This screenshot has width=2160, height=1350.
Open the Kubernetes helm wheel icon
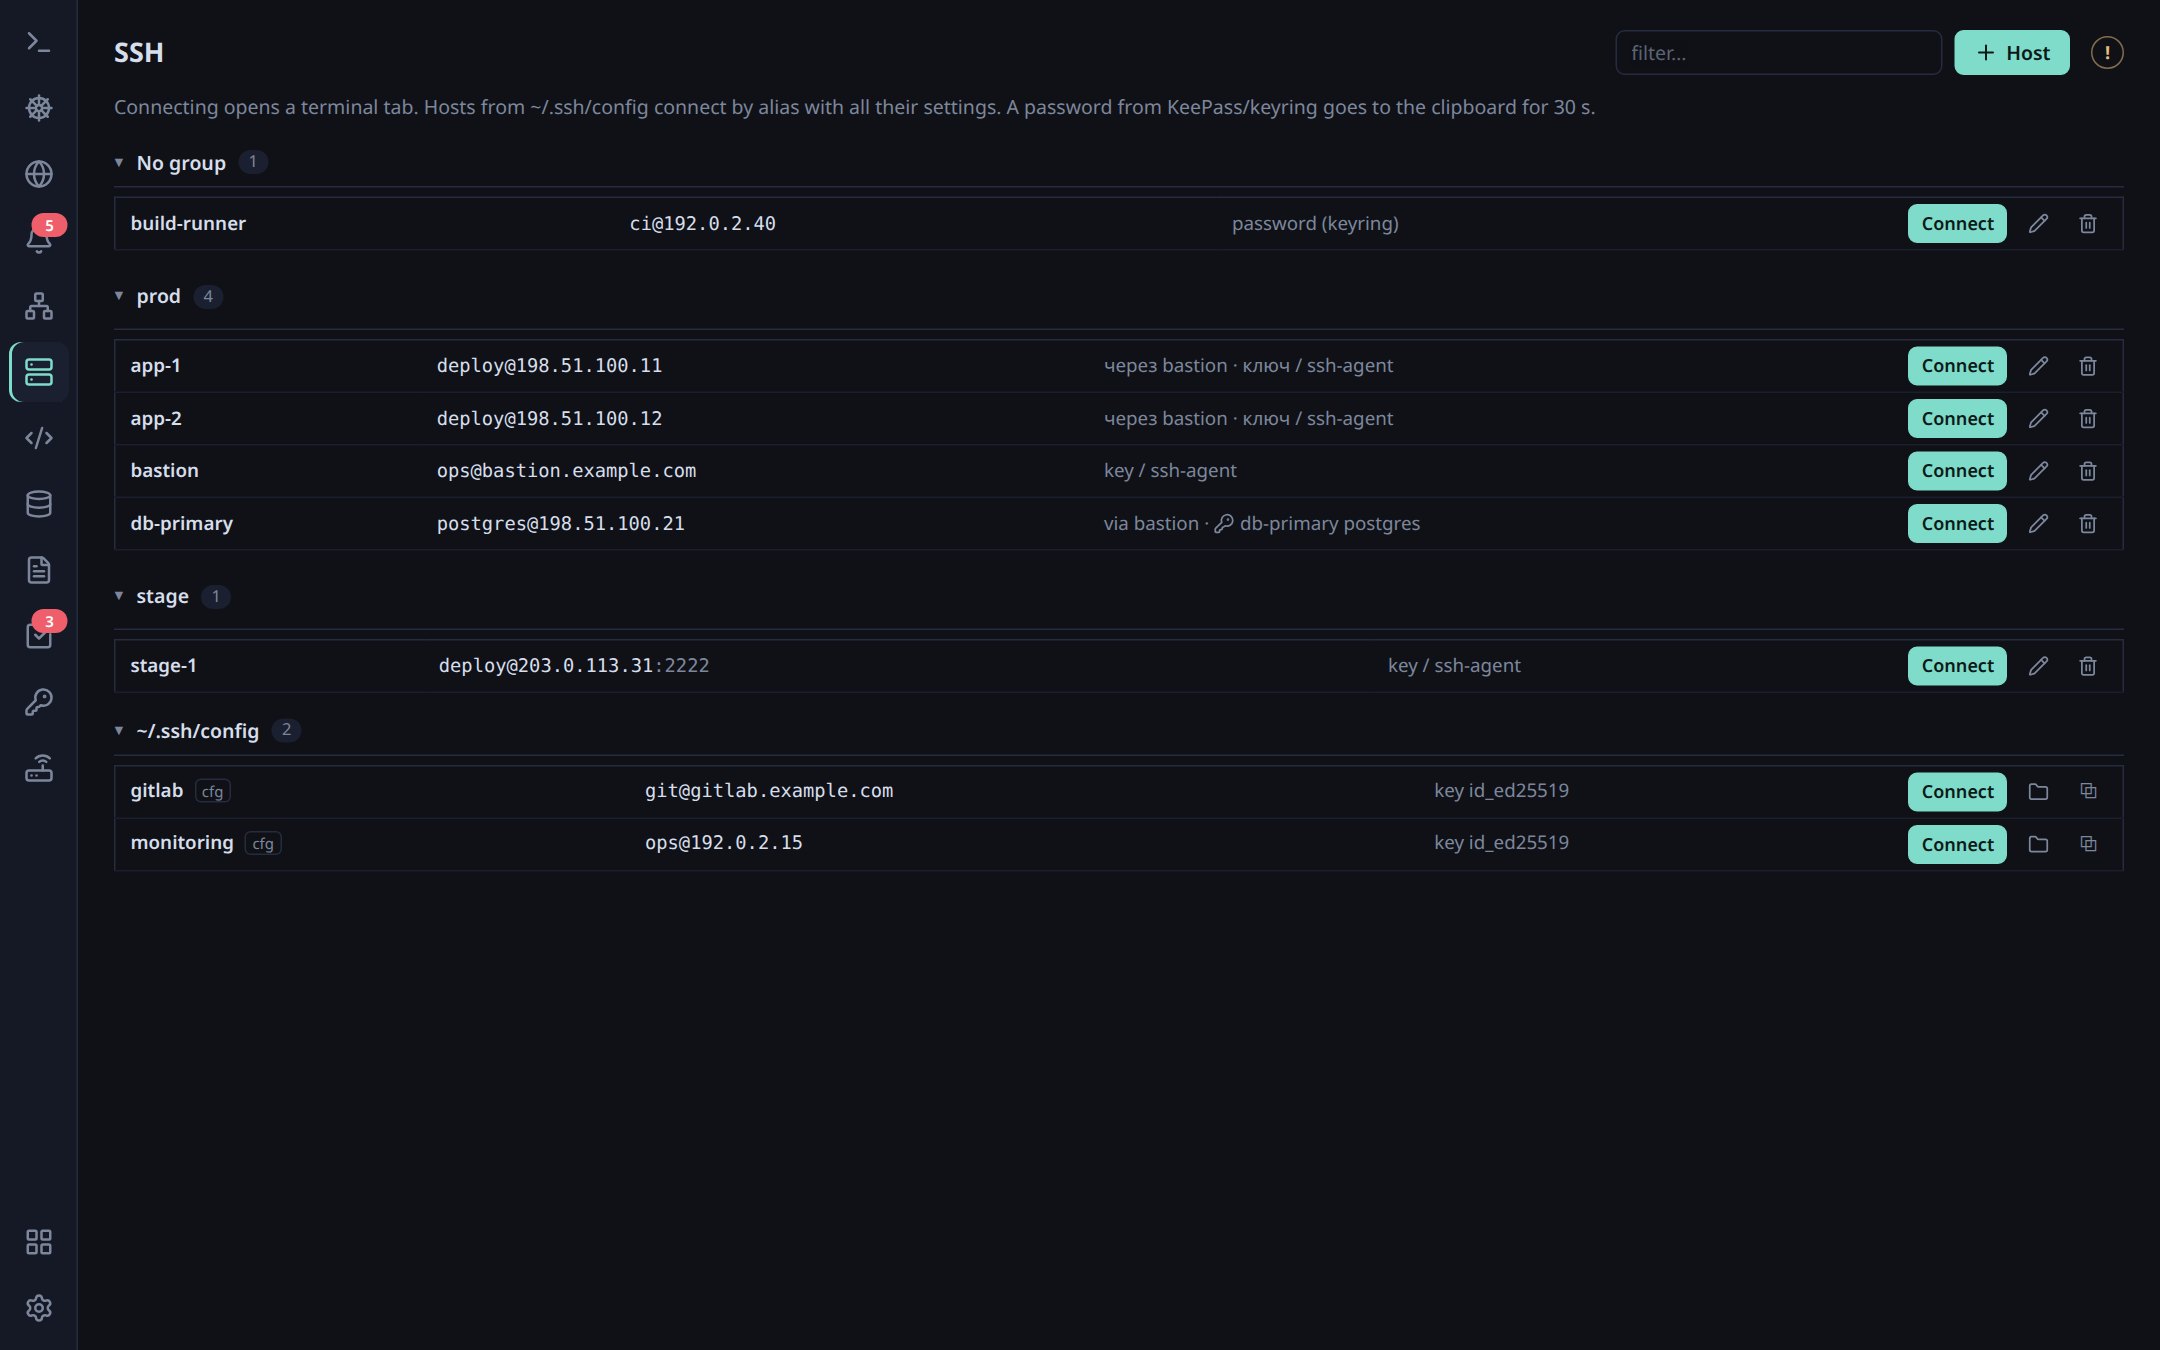click(39, 108)
